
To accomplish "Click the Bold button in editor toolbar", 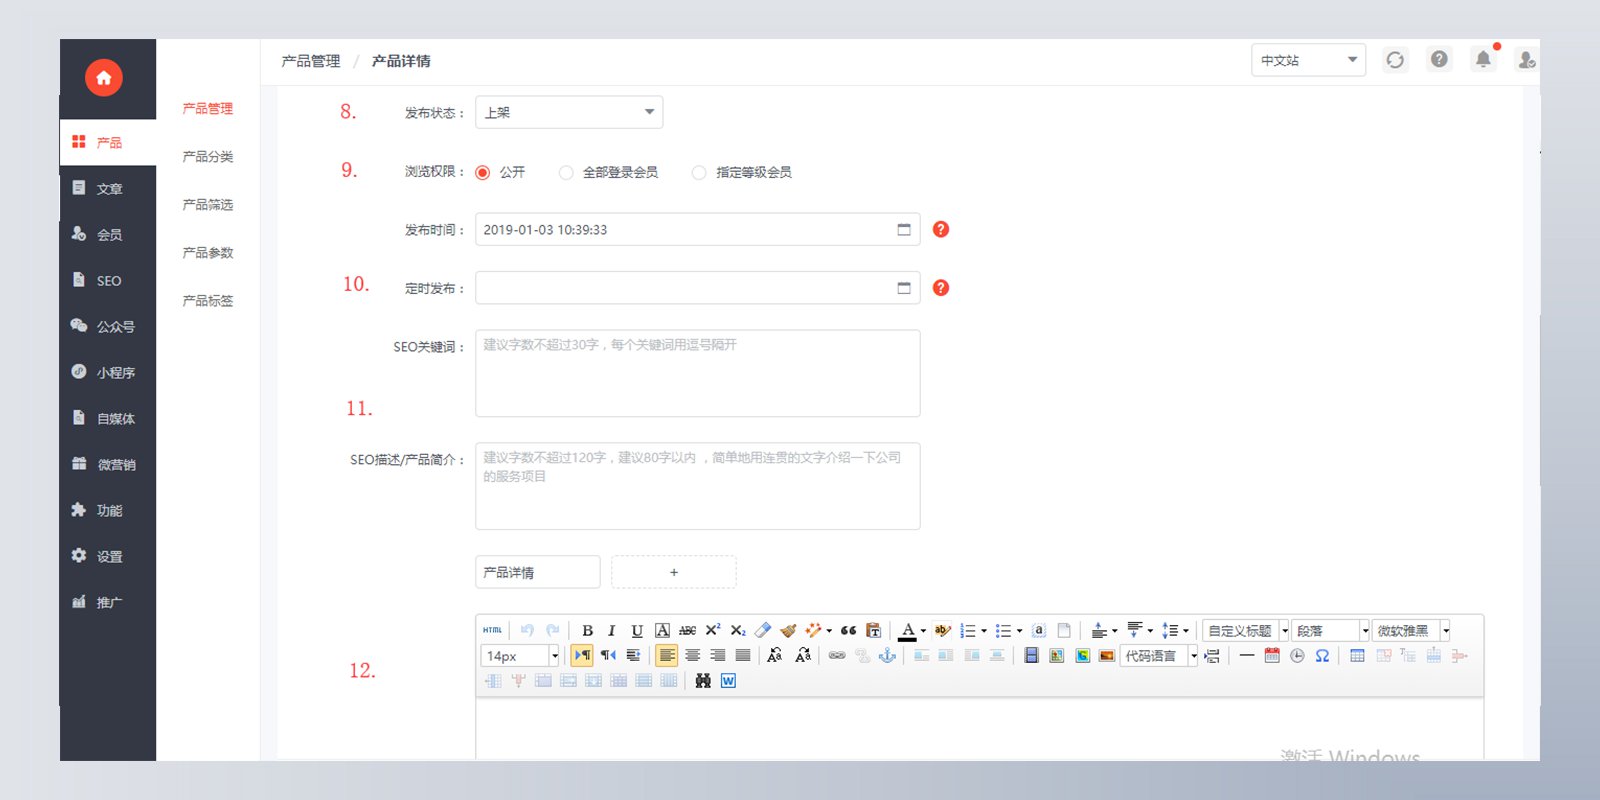I will point(587,630).
